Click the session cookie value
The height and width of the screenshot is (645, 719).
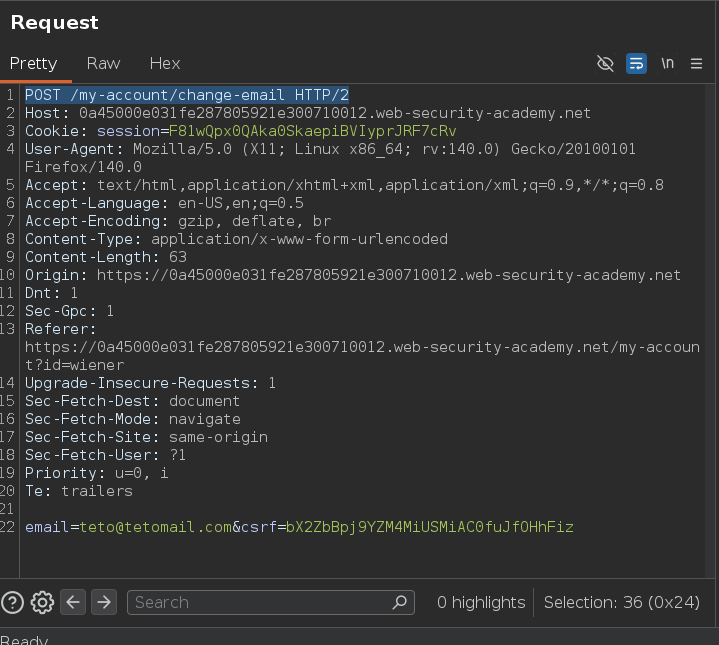[x=312, y=131]
